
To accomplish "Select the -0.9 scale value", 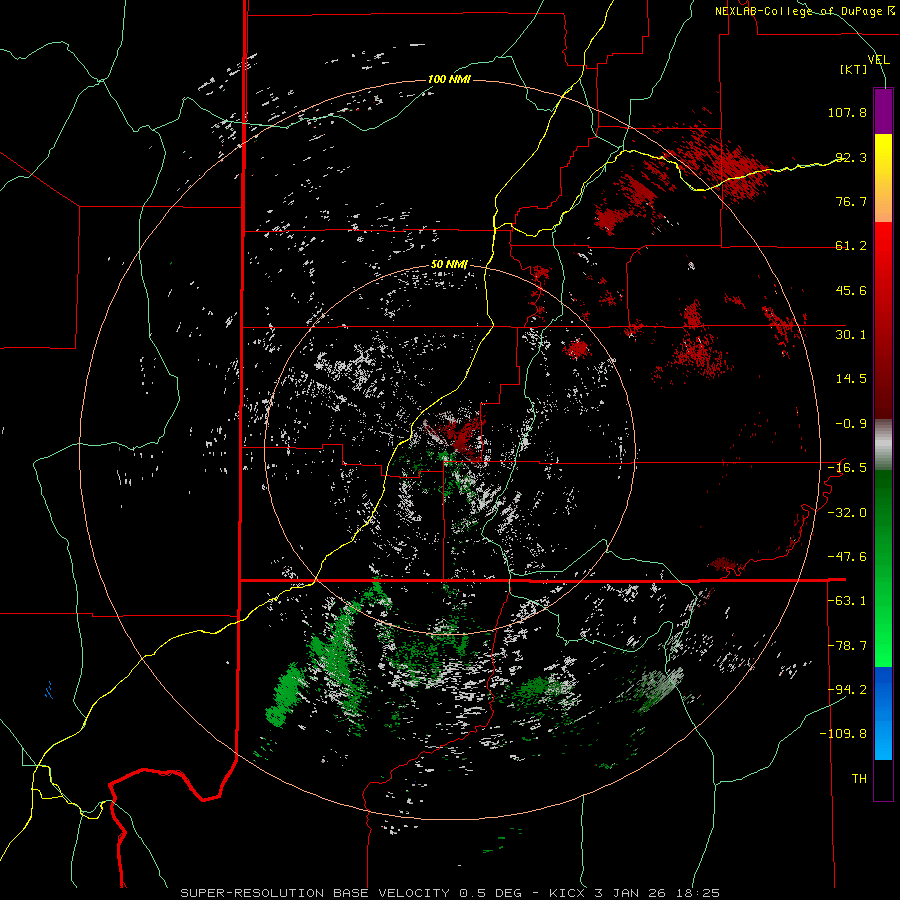I will pyautogui.click(x=851, y=424).
